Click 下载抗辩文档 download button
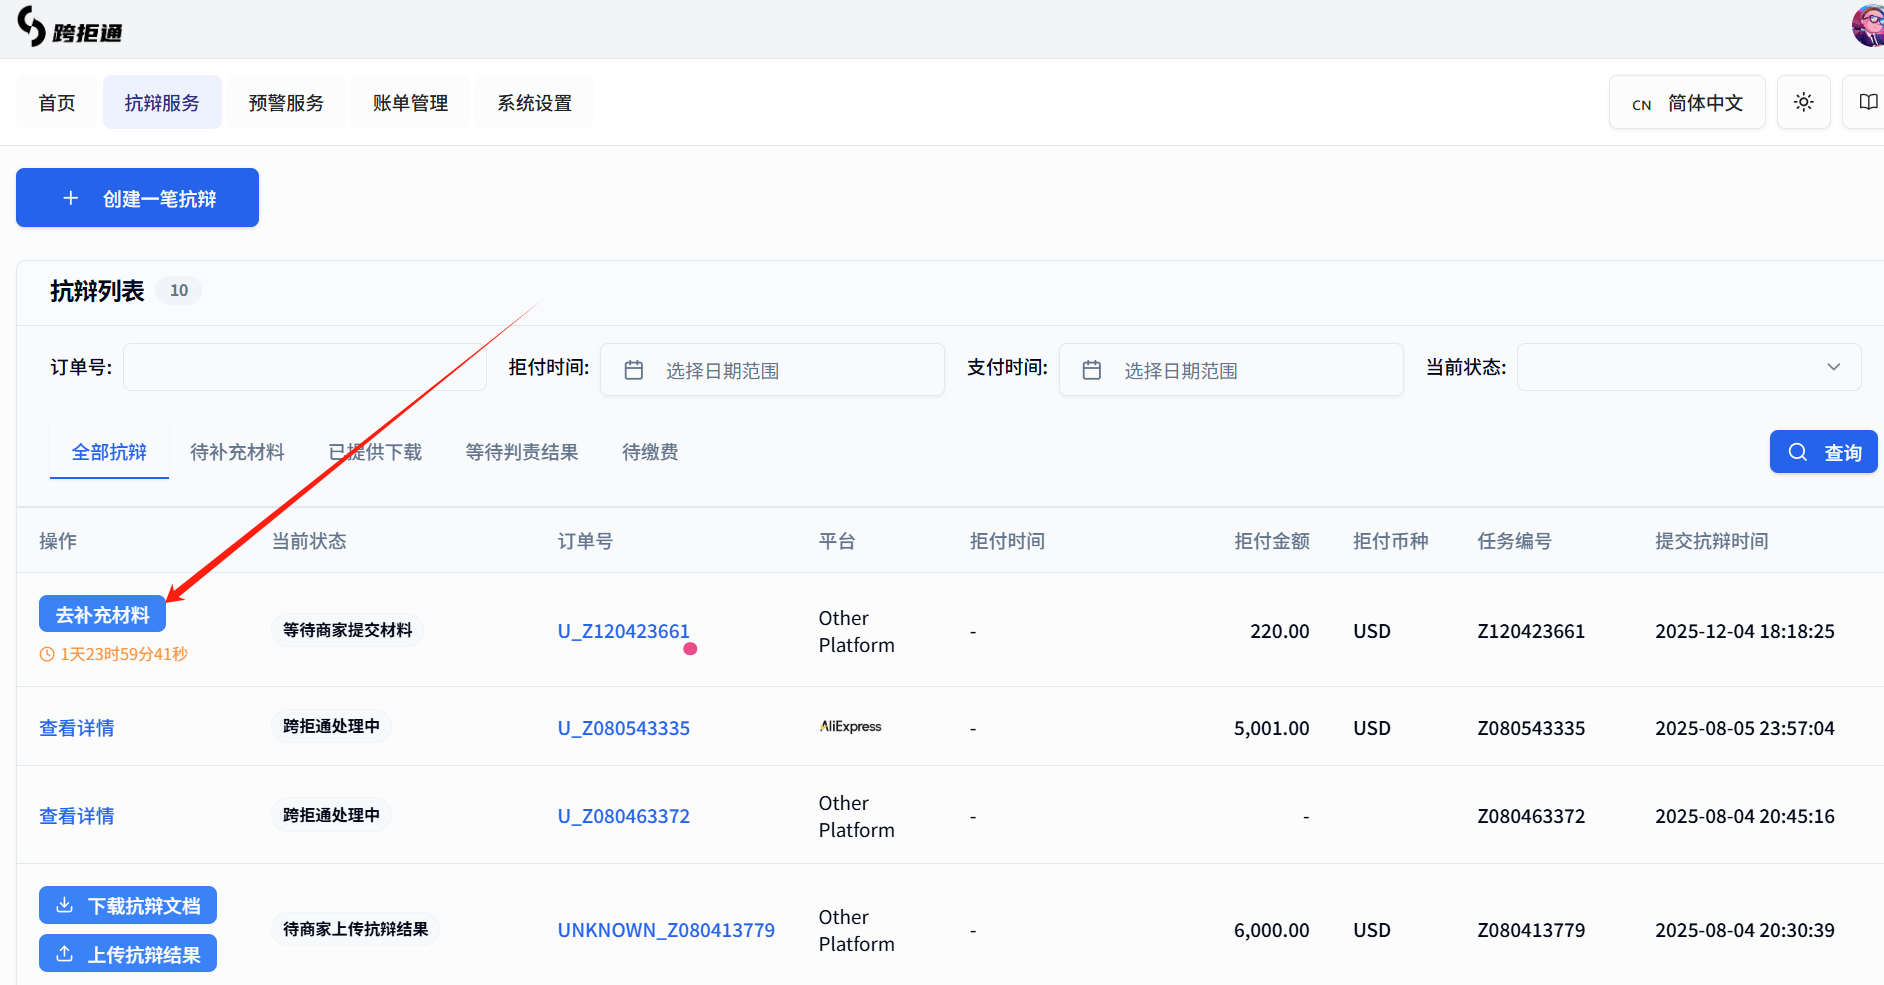This screenshot has width=1884, height=985. coord(128,906)
